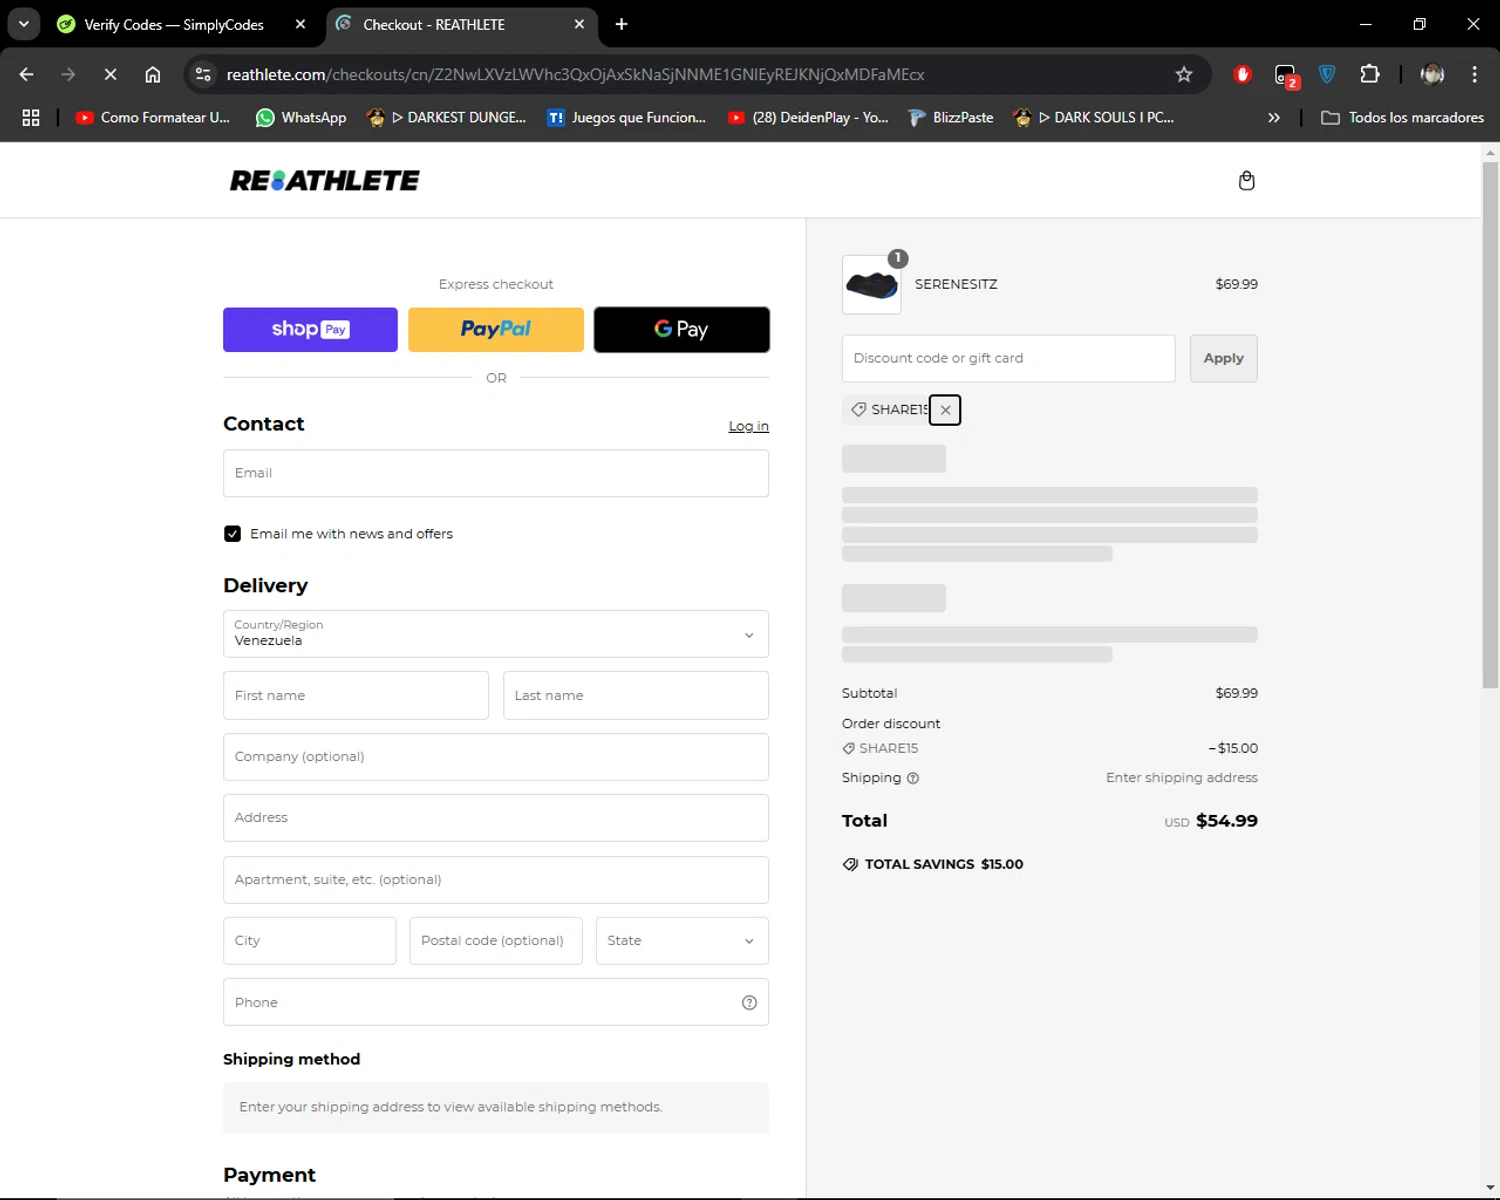Click the Shipping info question icon

point(913,778)
